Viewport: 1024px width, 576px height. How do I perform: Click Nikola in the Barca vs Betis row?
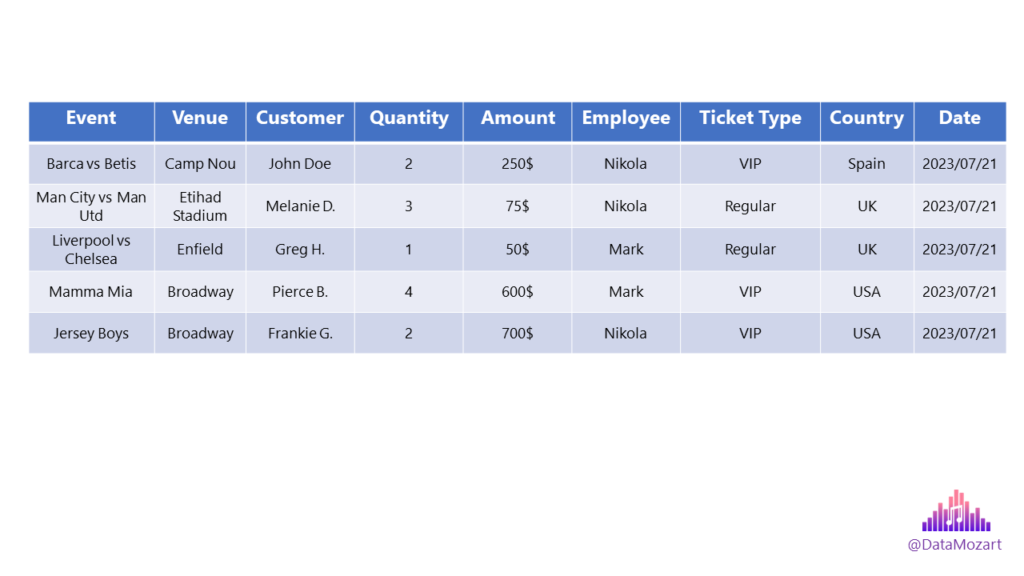point(626,164)
